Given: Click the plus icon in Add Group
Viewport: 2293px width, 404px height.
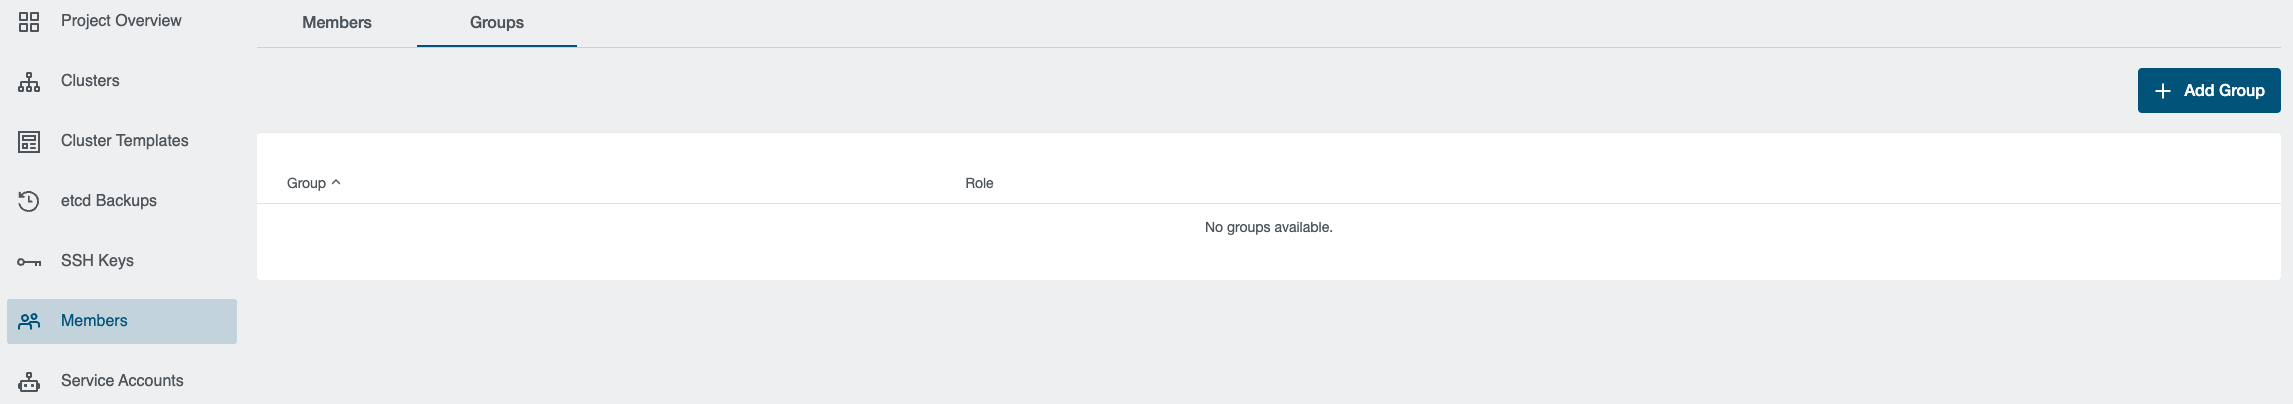Looking at the screenshot, I should [x=2163, y=91].
